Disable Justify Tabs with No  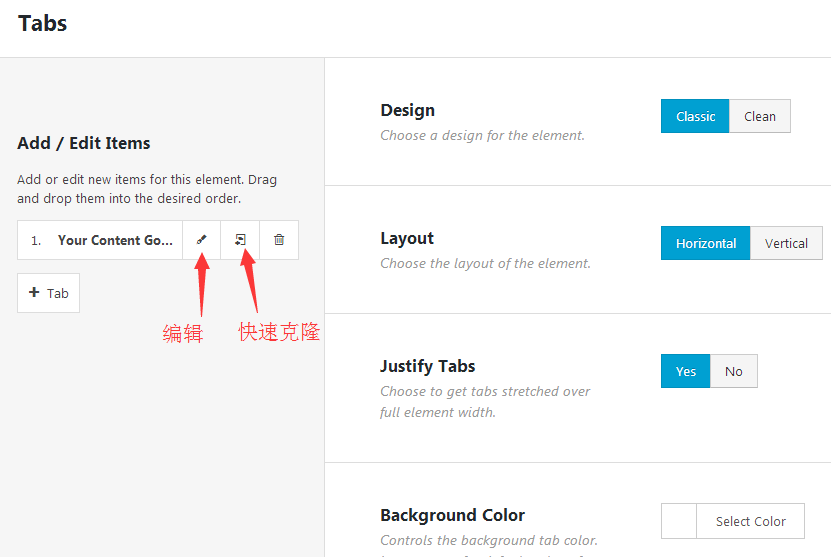pos(733,371)
